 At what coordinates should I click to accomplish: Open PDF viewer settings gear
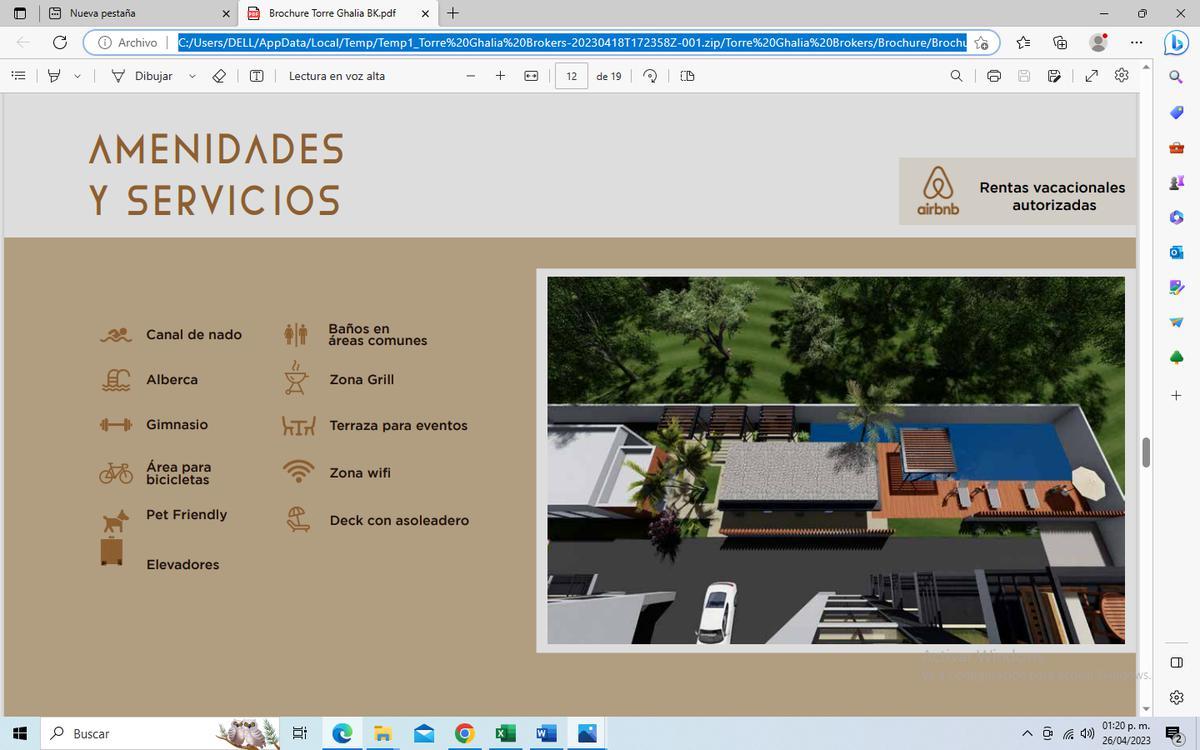[x=1122, y=76]
